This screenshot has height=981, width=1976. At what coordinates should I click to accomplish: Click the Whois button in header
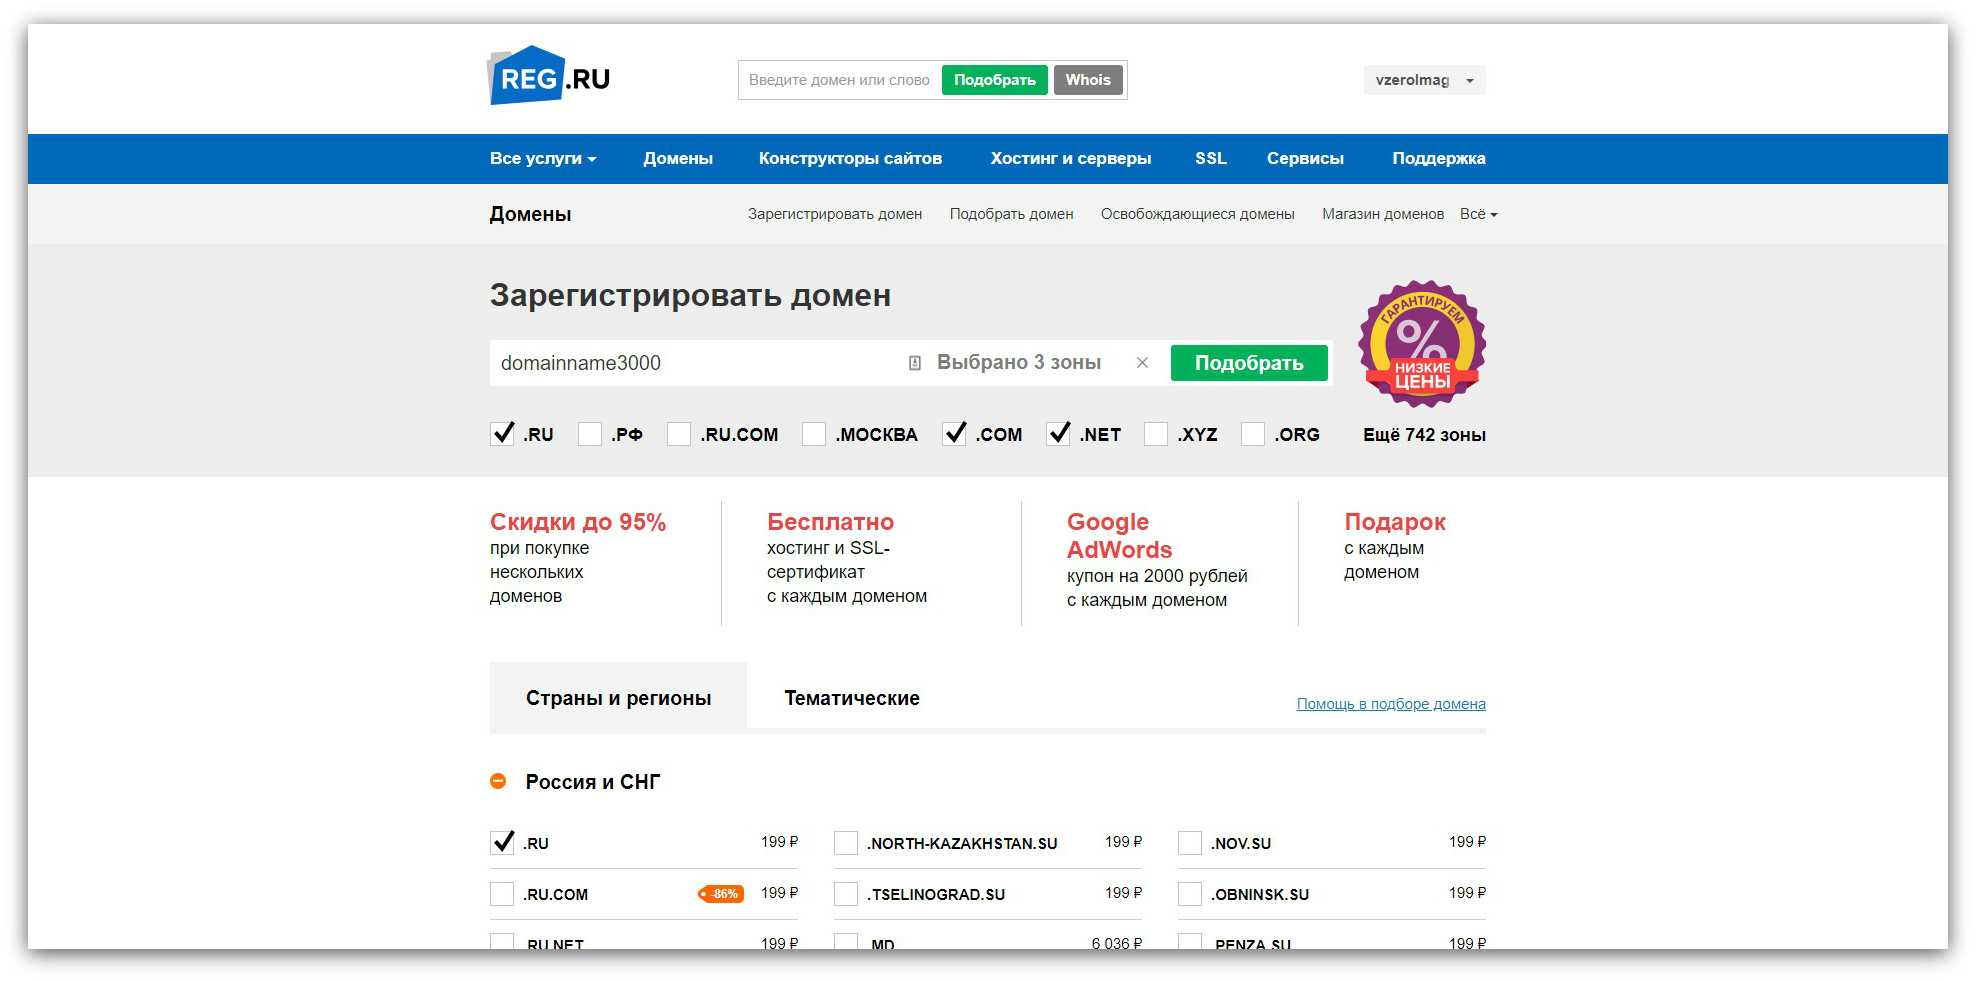(x=1087, y=80)
